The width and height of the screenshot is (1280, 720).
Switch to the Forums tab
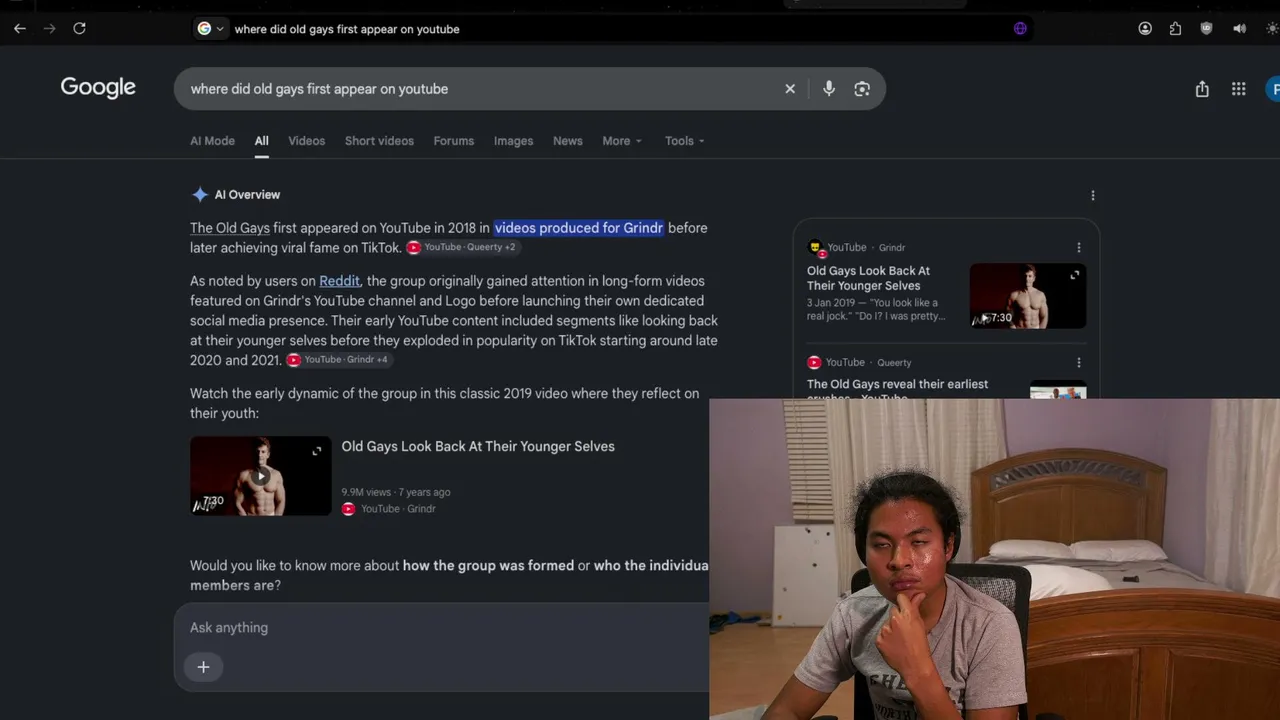click(x=454, y=141)
